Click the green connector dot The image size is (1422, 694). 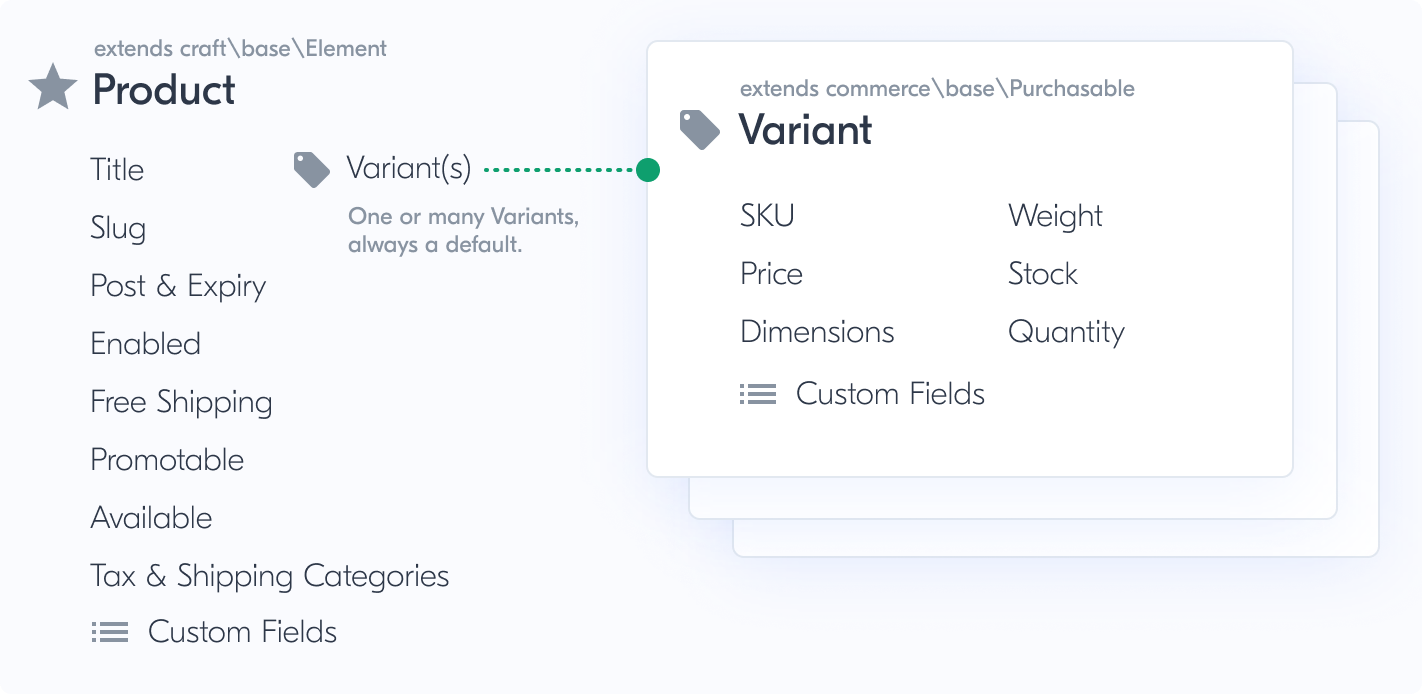648,170
